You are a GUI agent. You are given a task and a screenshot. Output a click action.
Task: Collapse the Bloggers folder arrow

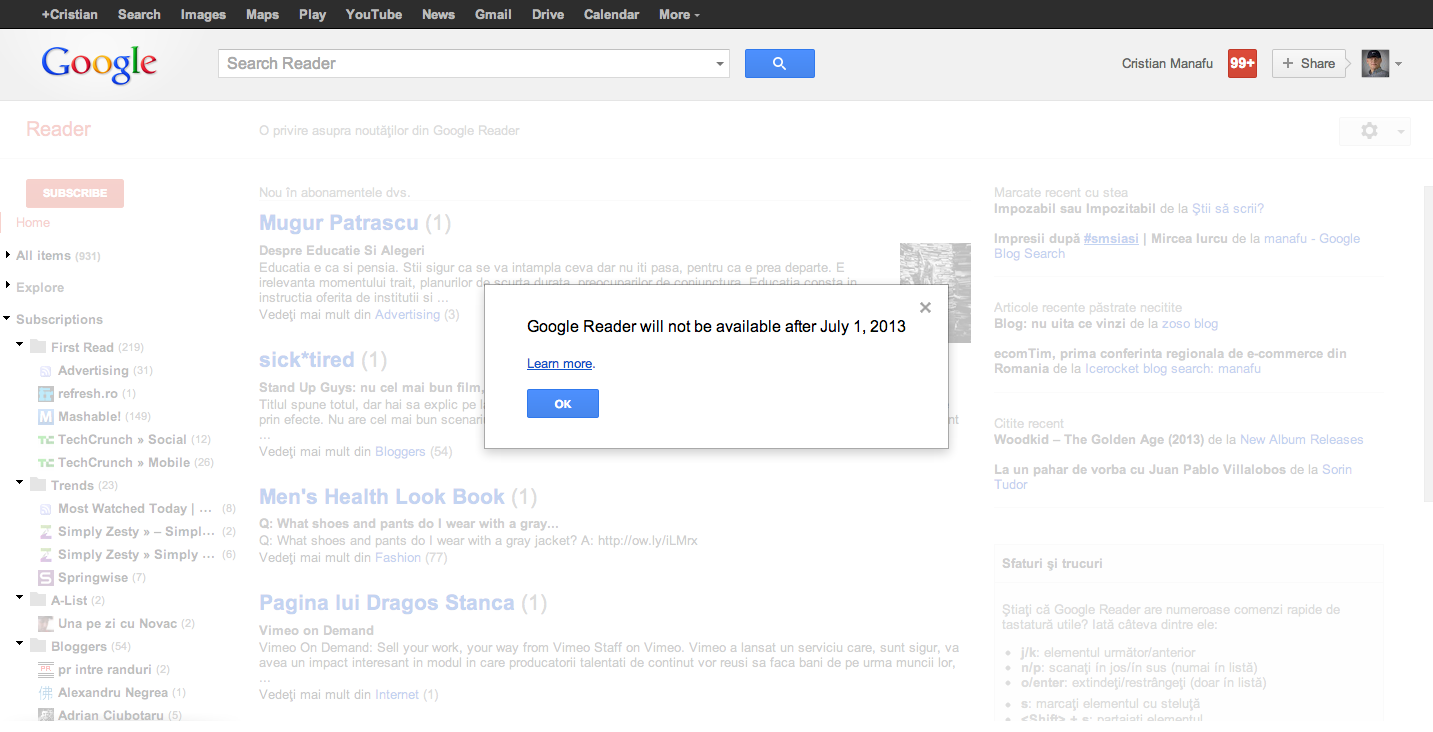tap(20, 644)
